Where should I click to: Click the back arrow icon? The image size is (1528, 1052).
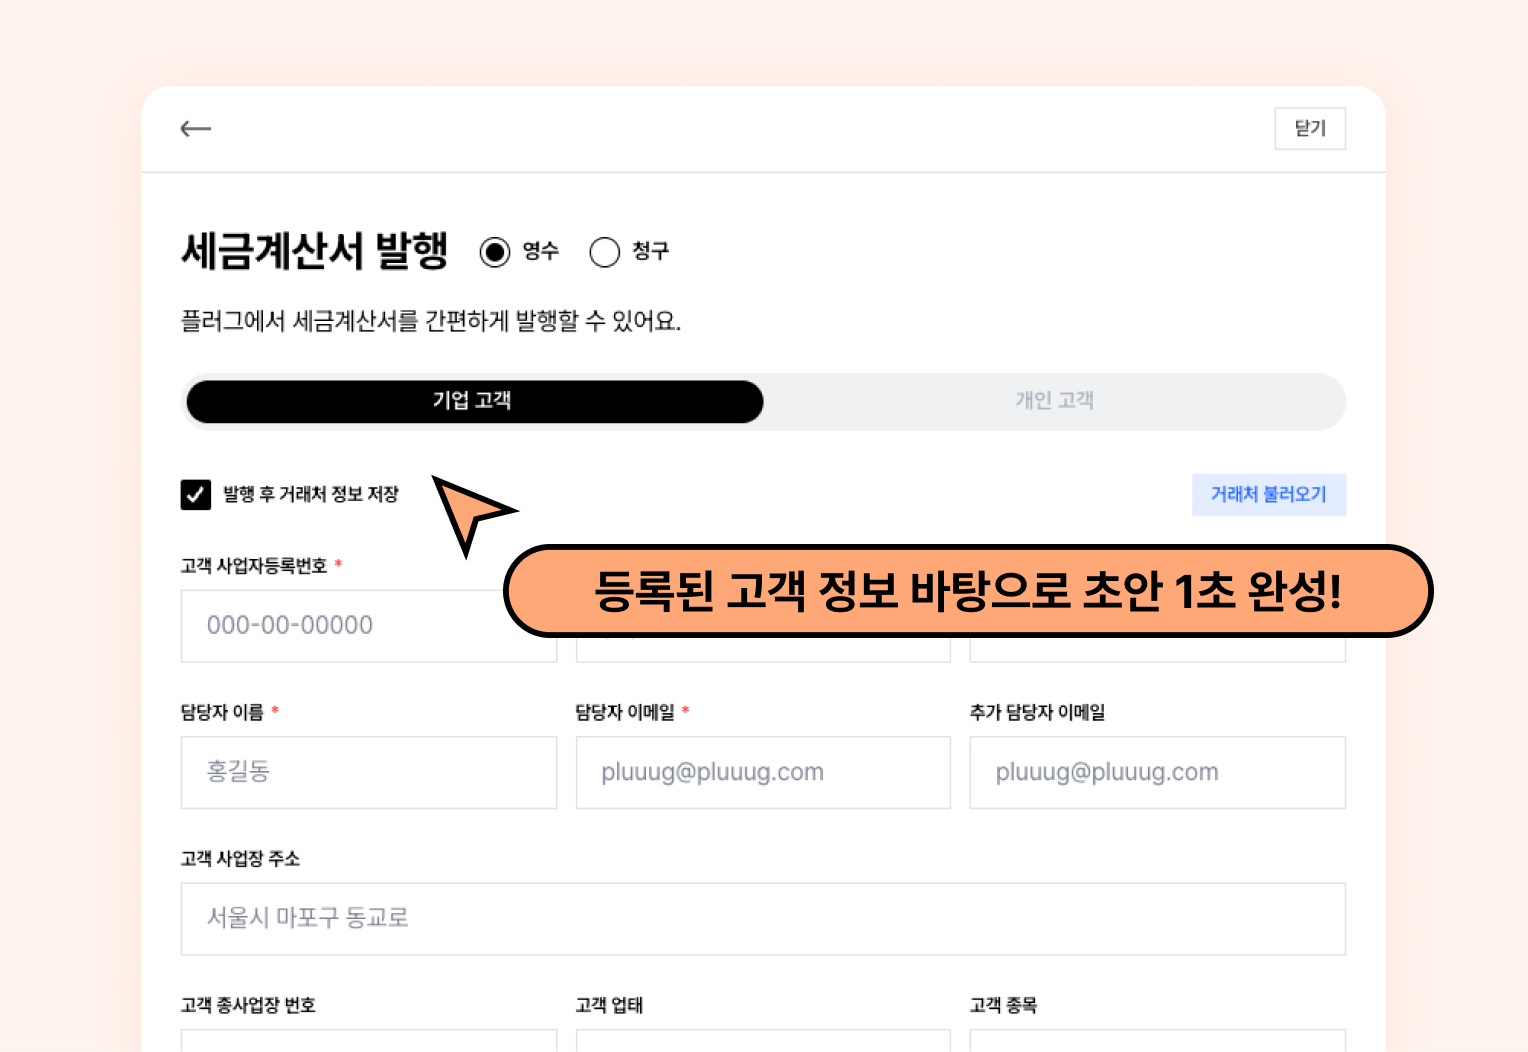(x=195, y=129)
